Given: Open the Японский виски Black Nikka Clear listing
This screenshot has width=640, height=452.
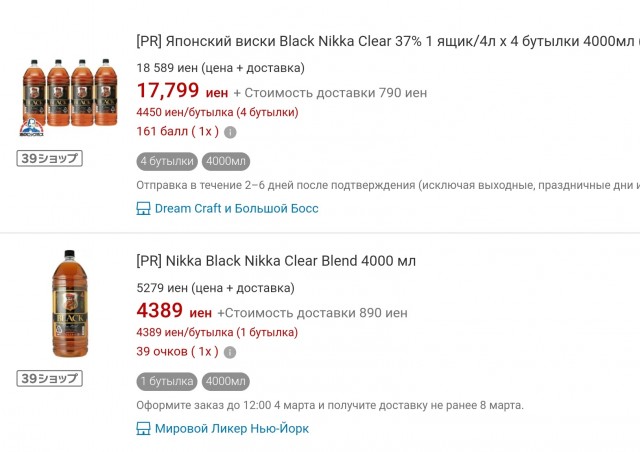Looking at the screenshot, I should point(387,41).
